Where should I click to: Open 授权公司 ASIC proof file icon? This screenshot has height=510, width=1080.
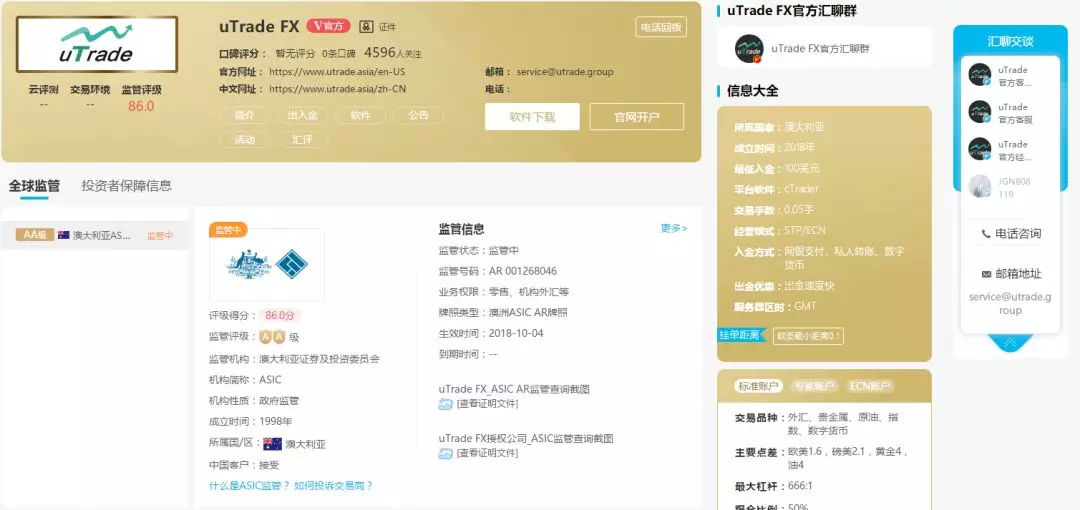[446, 453]
